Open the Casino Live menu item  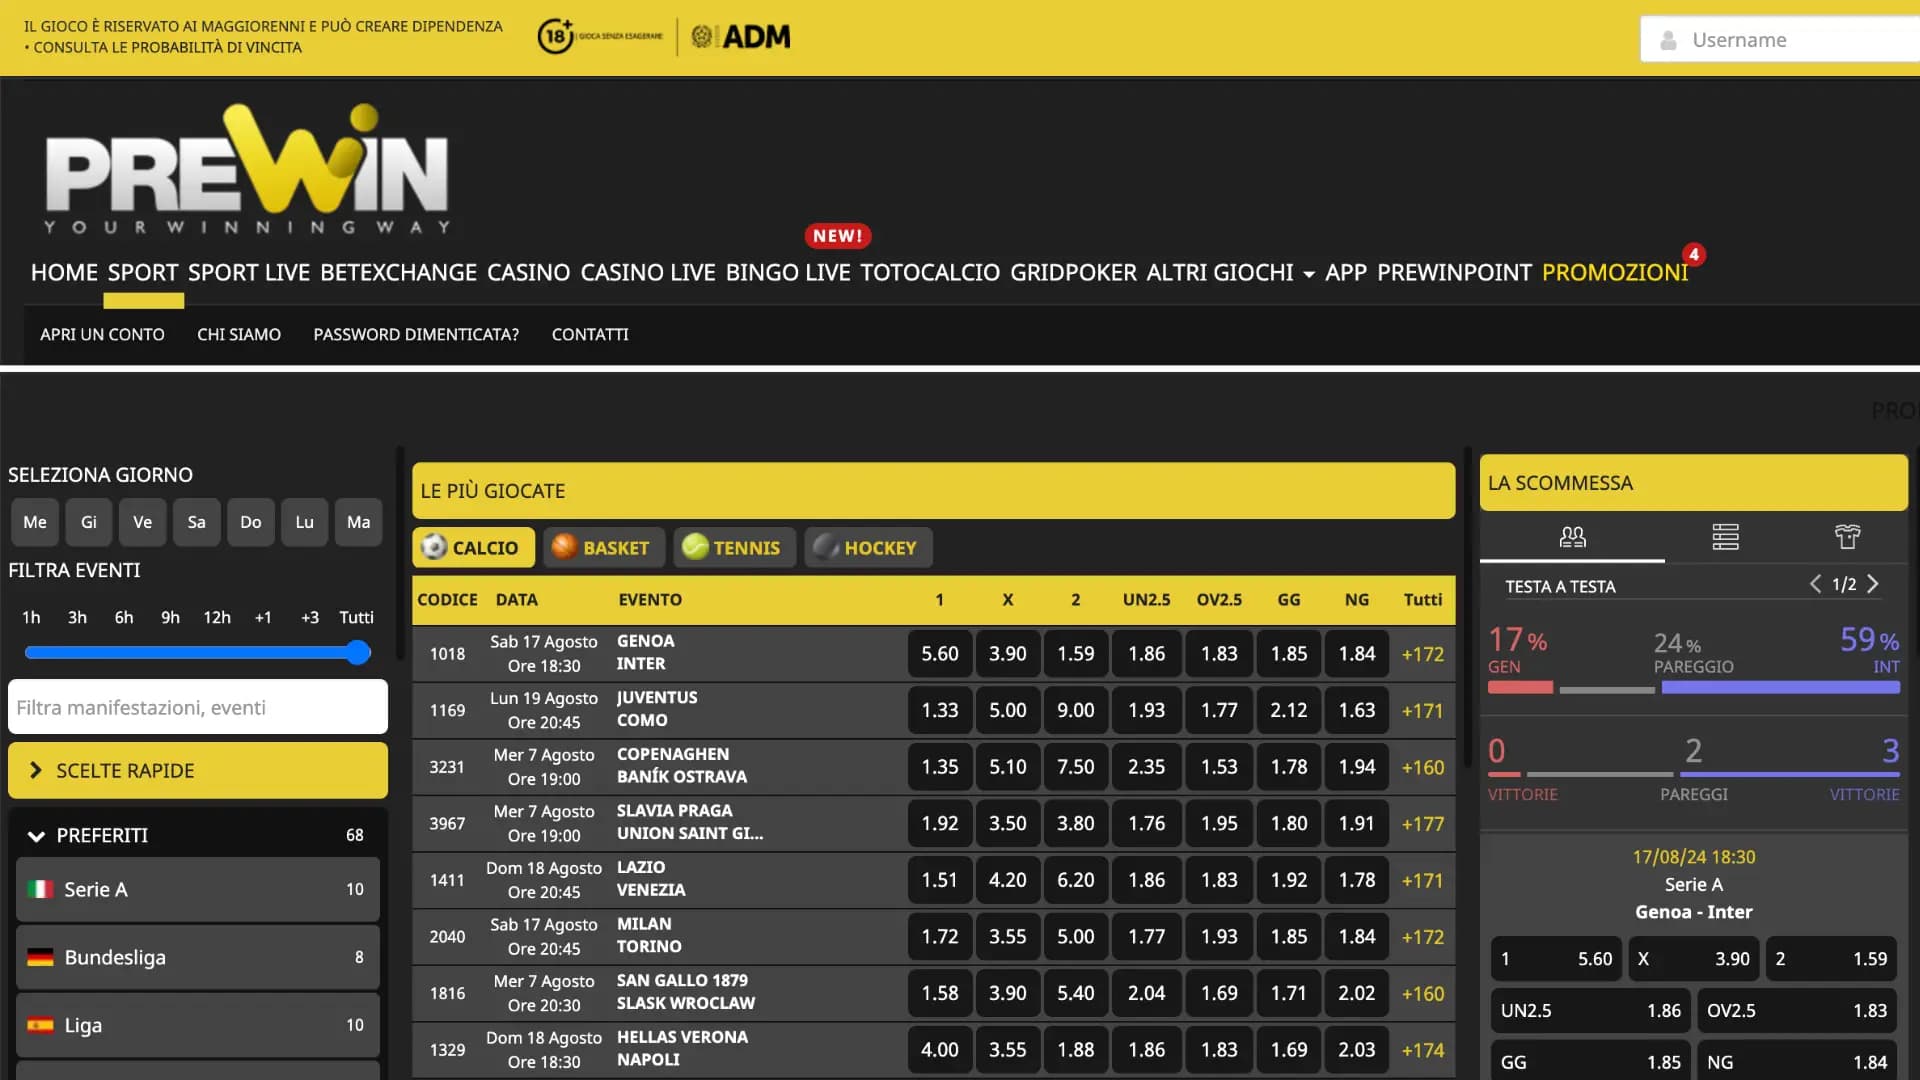point(648,272)
